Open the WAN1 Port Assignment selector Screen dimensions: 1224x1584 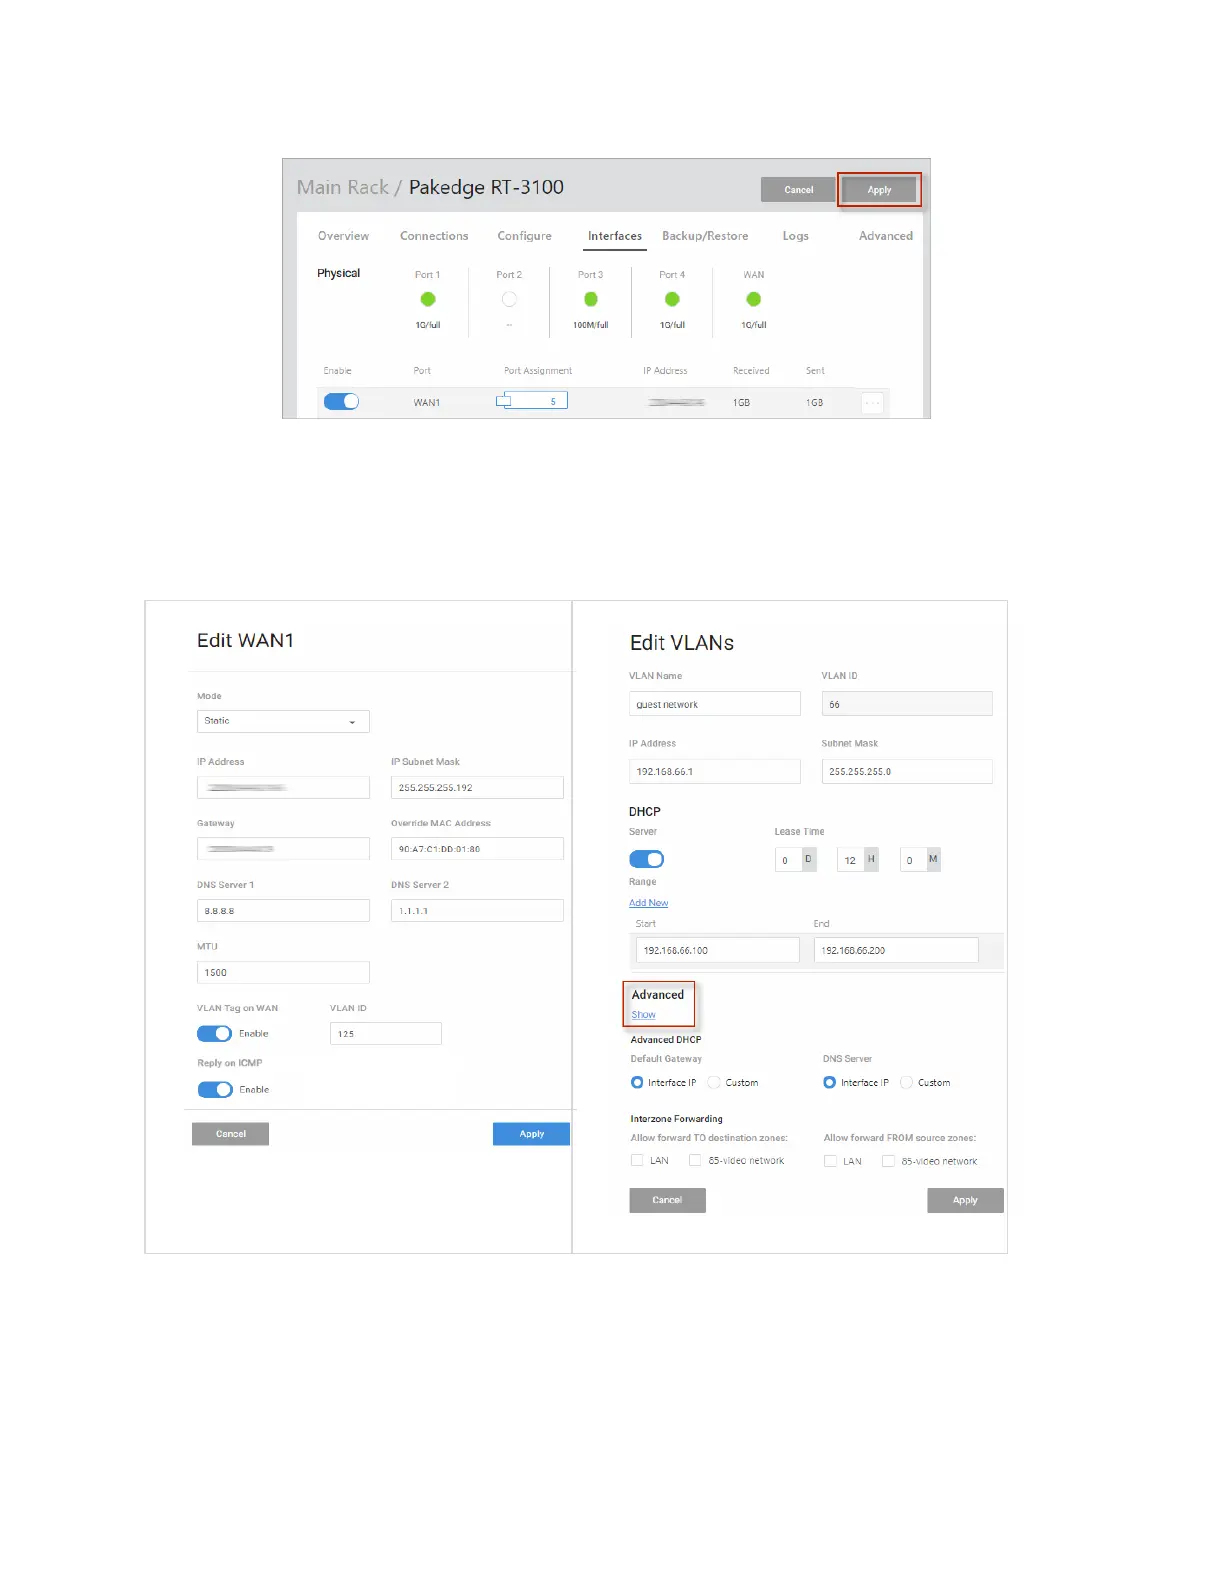(532, 401)
